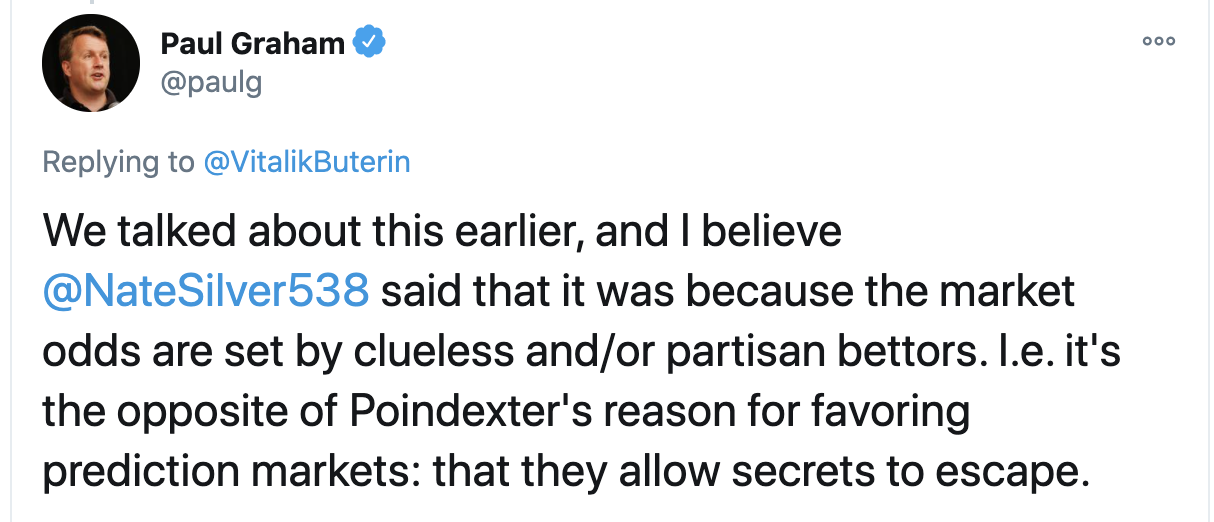Open the Paul Graham display name link

[252, 44]
